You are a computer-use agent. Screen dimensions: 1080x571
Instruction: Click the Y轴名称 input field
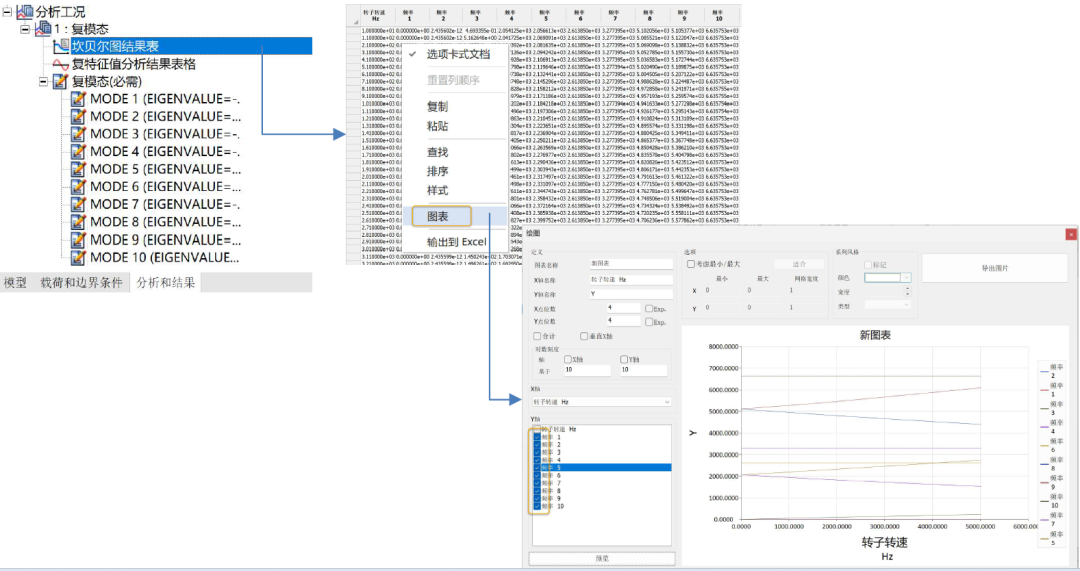point(631,293)
